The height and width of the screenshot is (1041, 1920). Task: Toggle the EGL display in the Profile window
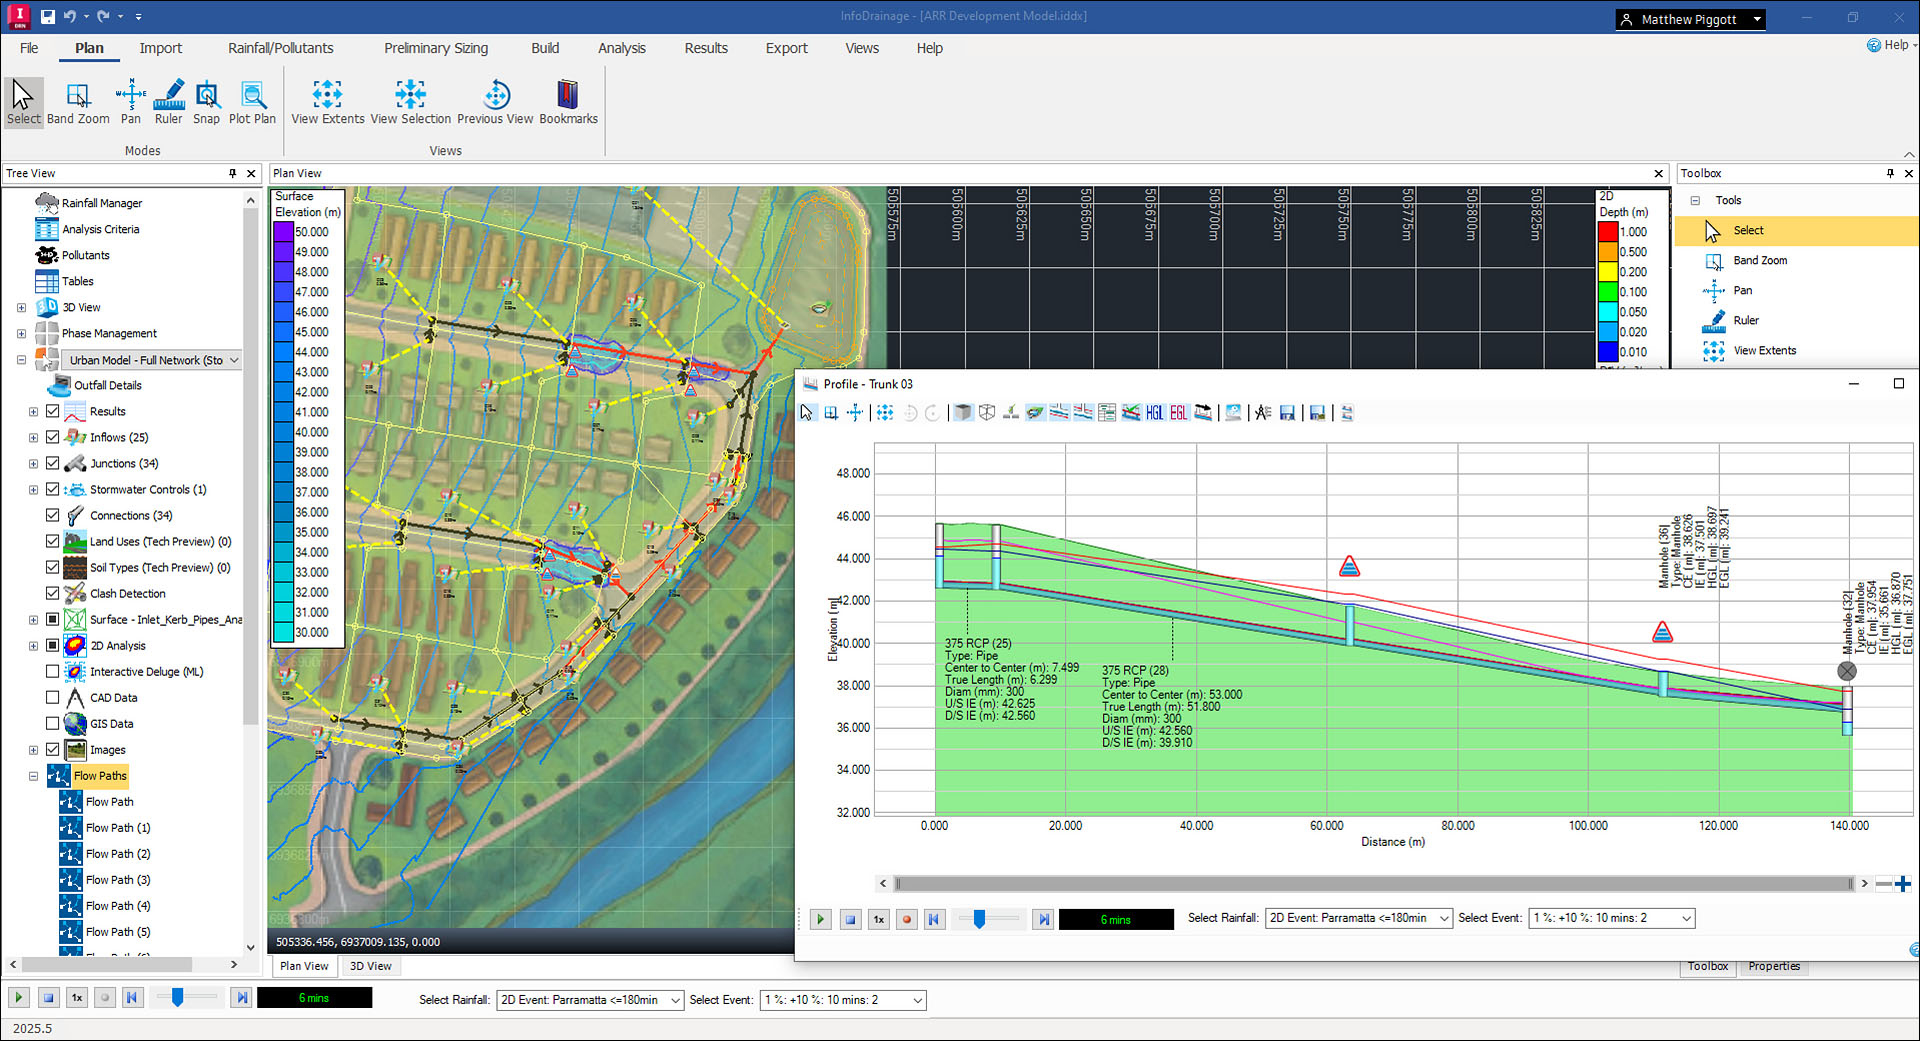(x=1179, y=412)
